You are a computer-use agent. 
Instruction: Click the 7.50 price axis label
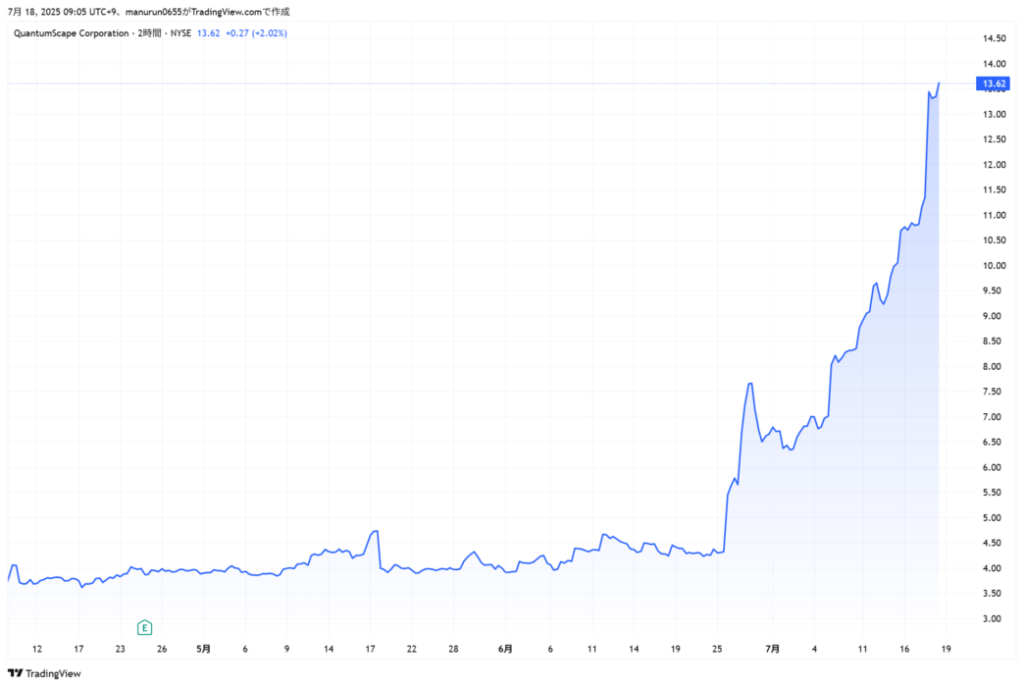click(x=992, y=392)
